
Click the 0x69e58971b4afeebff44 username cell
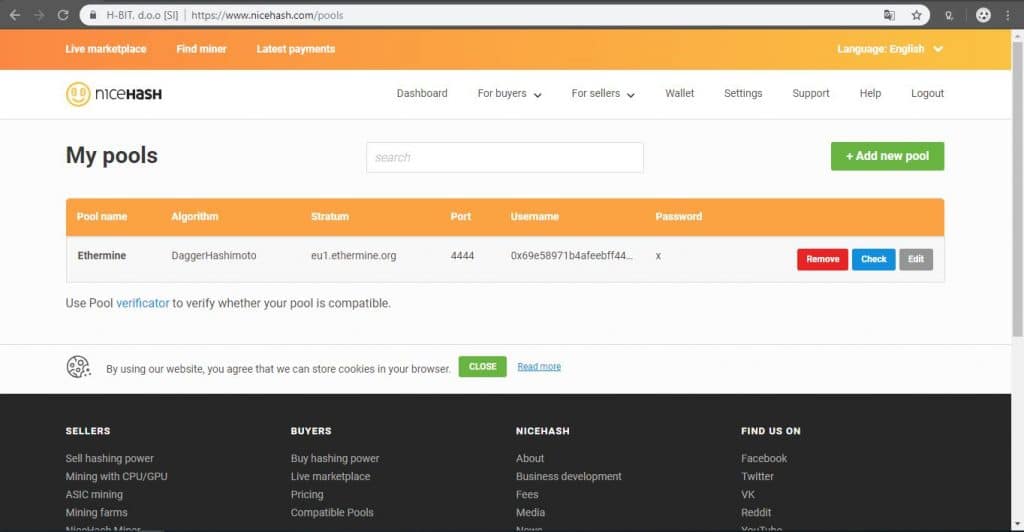click(571, 256)
